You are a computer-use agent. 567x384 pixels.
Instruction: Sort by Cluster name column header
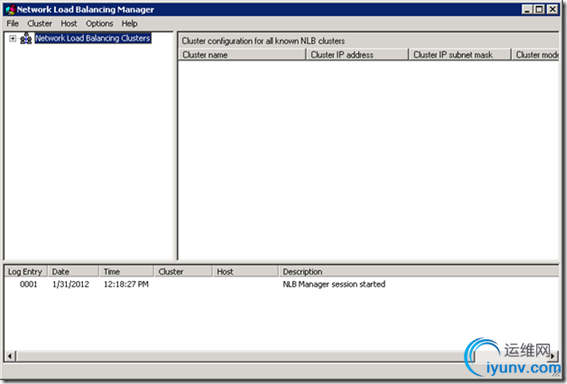coord(242,55)
